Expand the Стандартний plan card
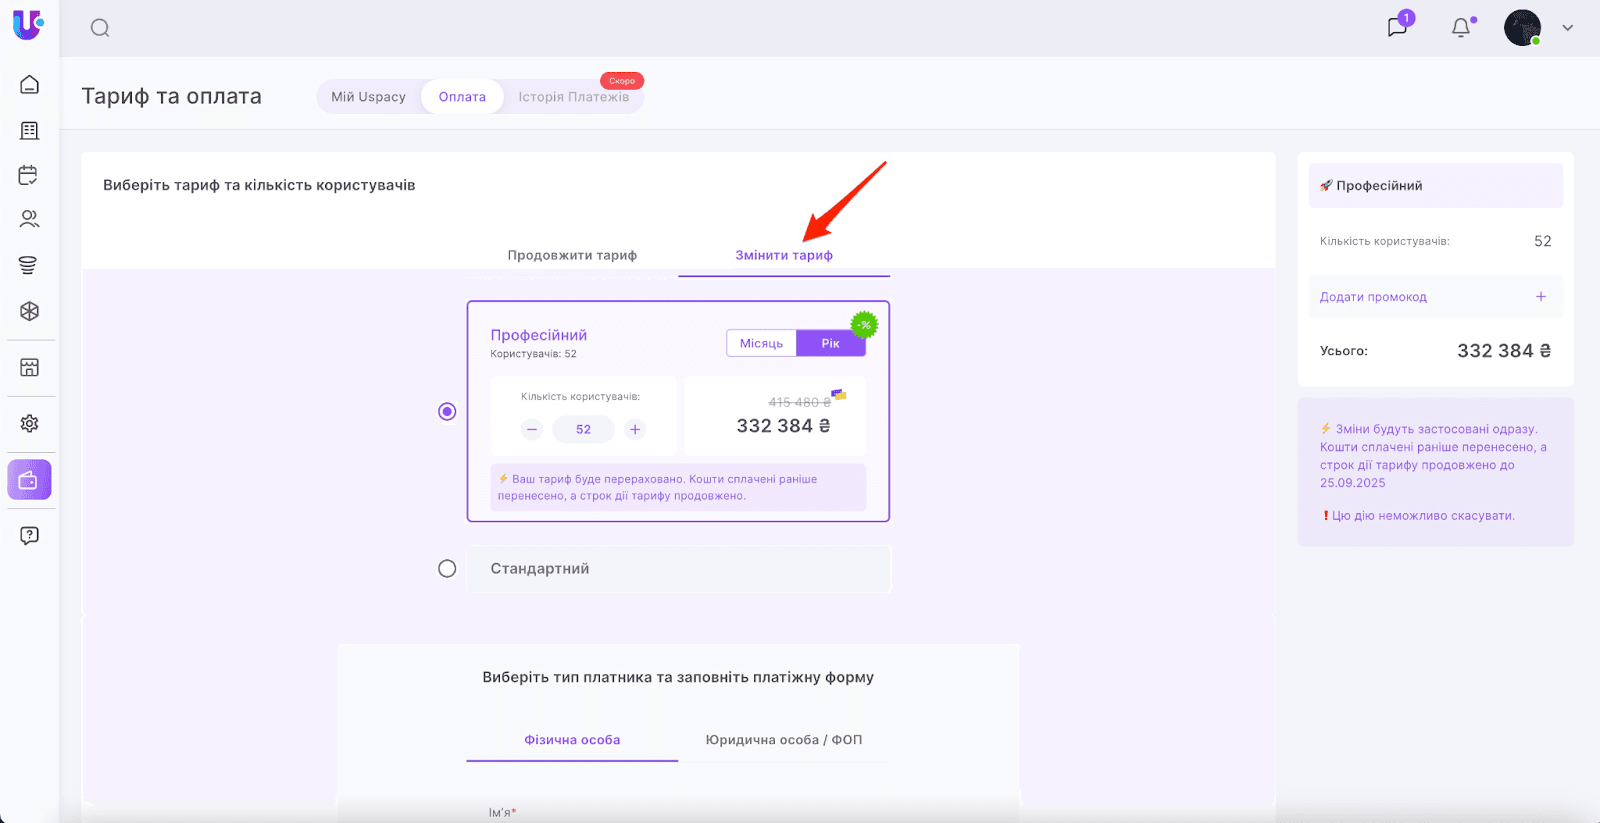1600x823 pixels. 679,569
